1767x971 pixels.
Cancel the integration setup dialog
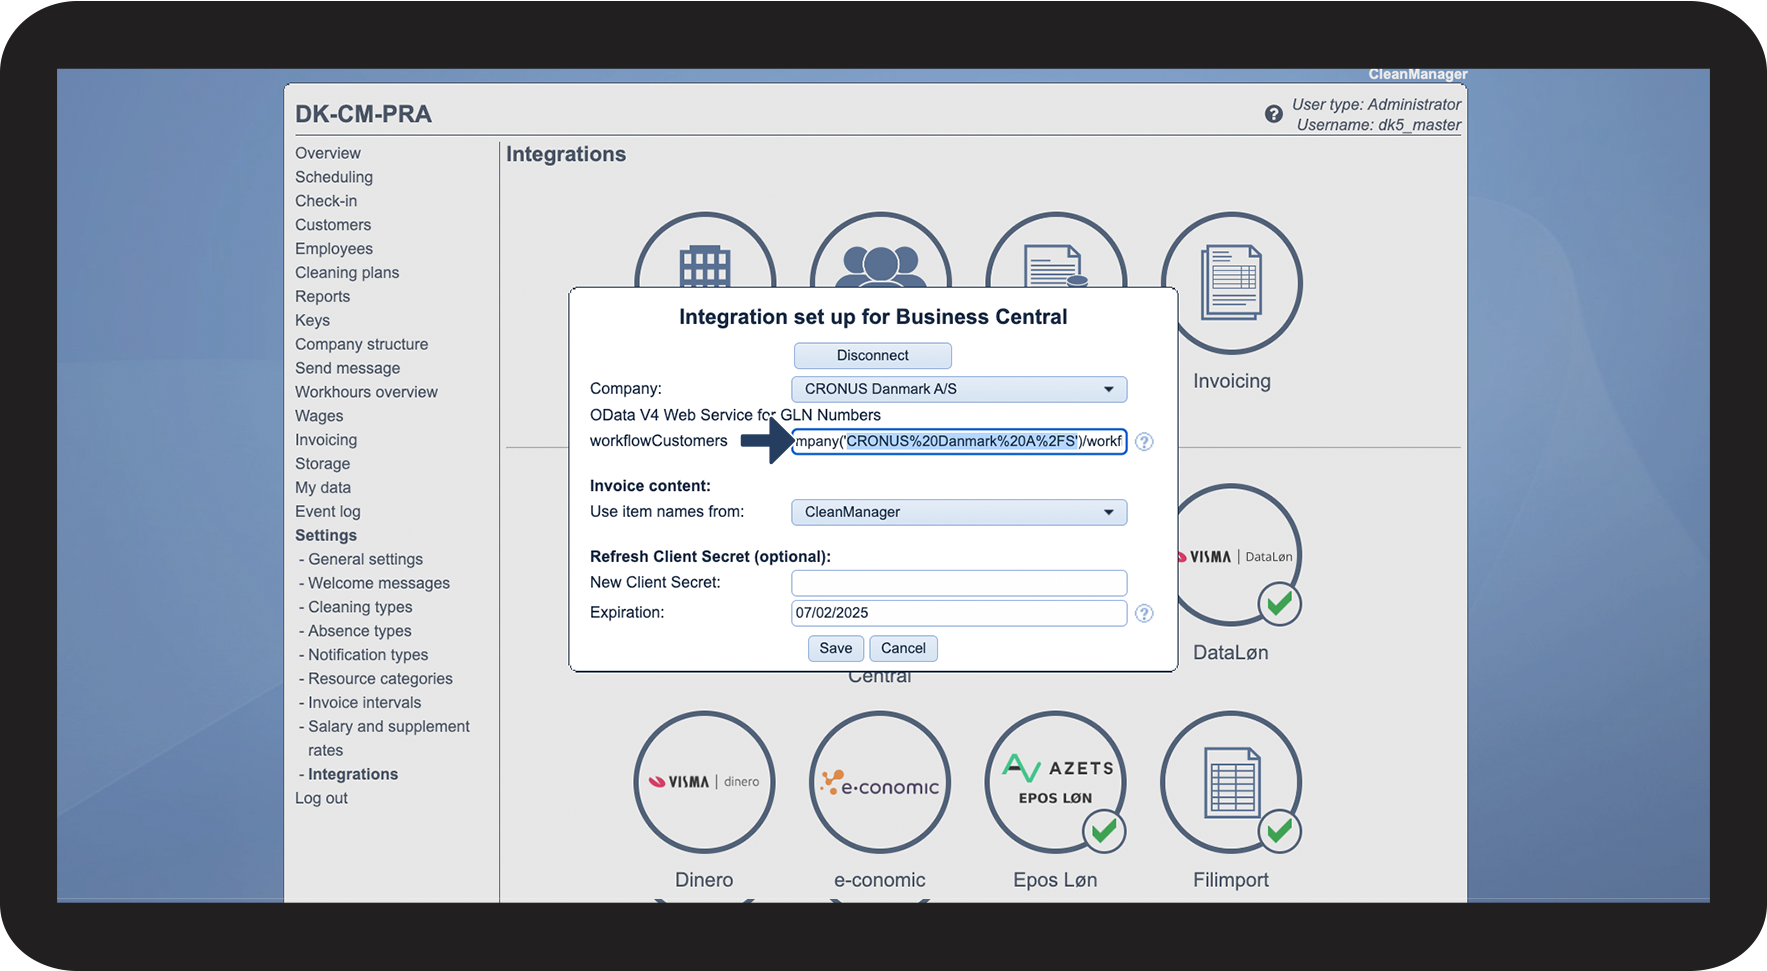pos(903,648)
